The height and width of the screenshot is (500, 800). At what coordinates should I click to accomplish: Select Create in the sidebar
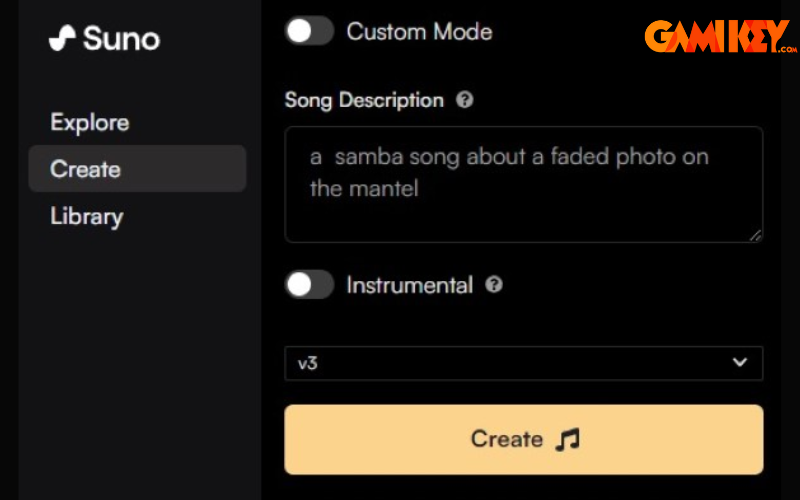86,169
